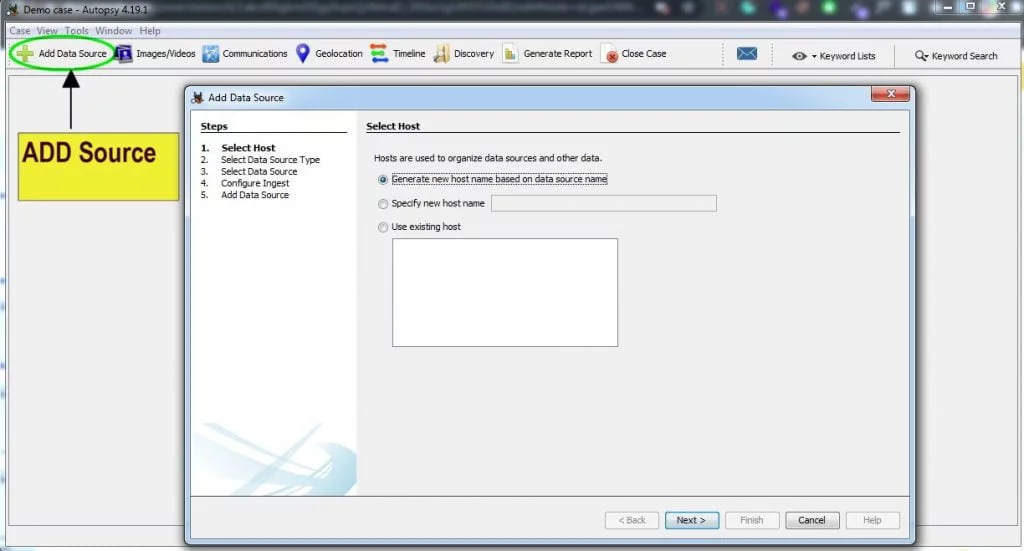Click the 'Steps' heading

click(x=214, y=126)
